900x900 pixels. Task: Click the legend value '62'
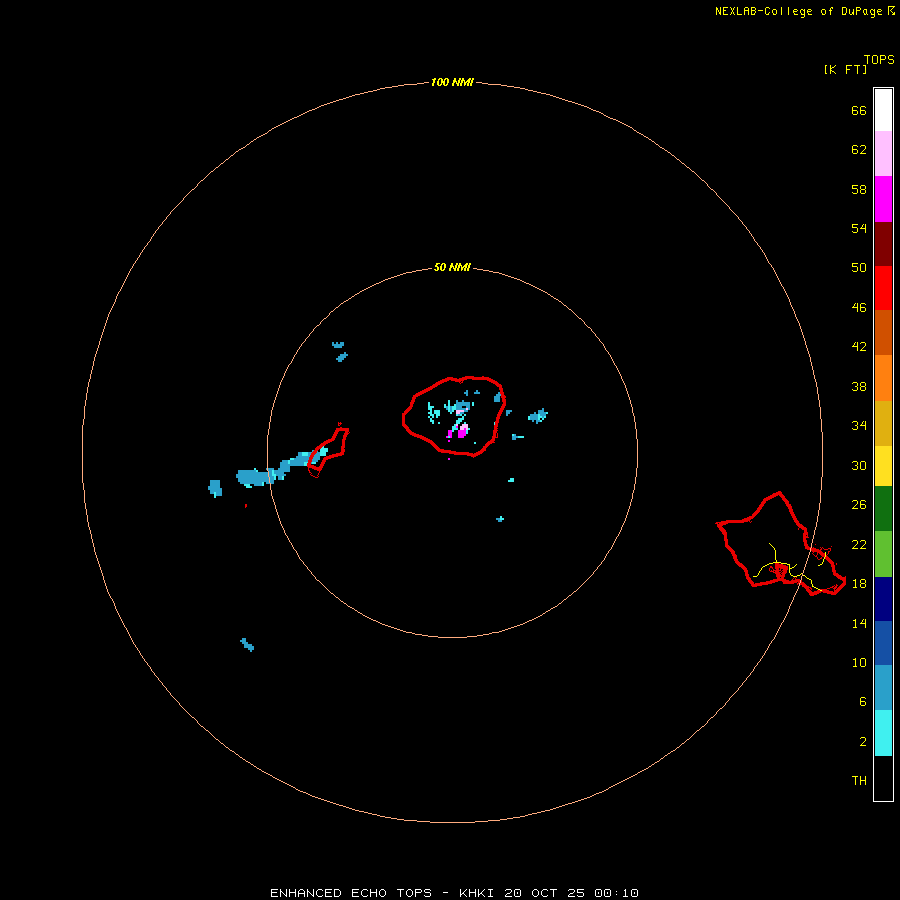859,149
